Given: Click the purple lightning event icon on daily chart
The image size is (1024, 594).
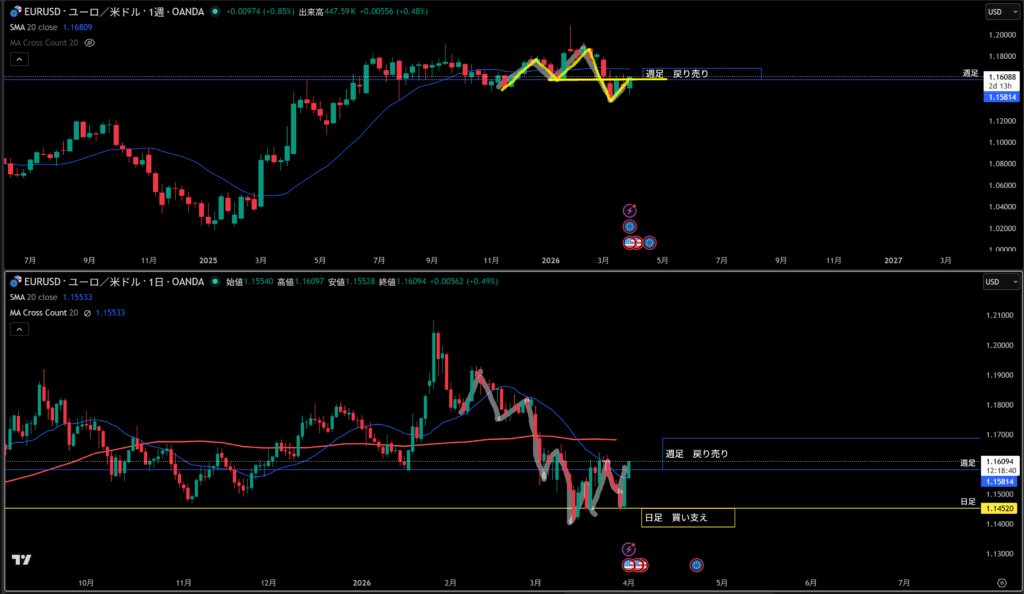Looking at the screenshot, I should [x=628, y=549].
